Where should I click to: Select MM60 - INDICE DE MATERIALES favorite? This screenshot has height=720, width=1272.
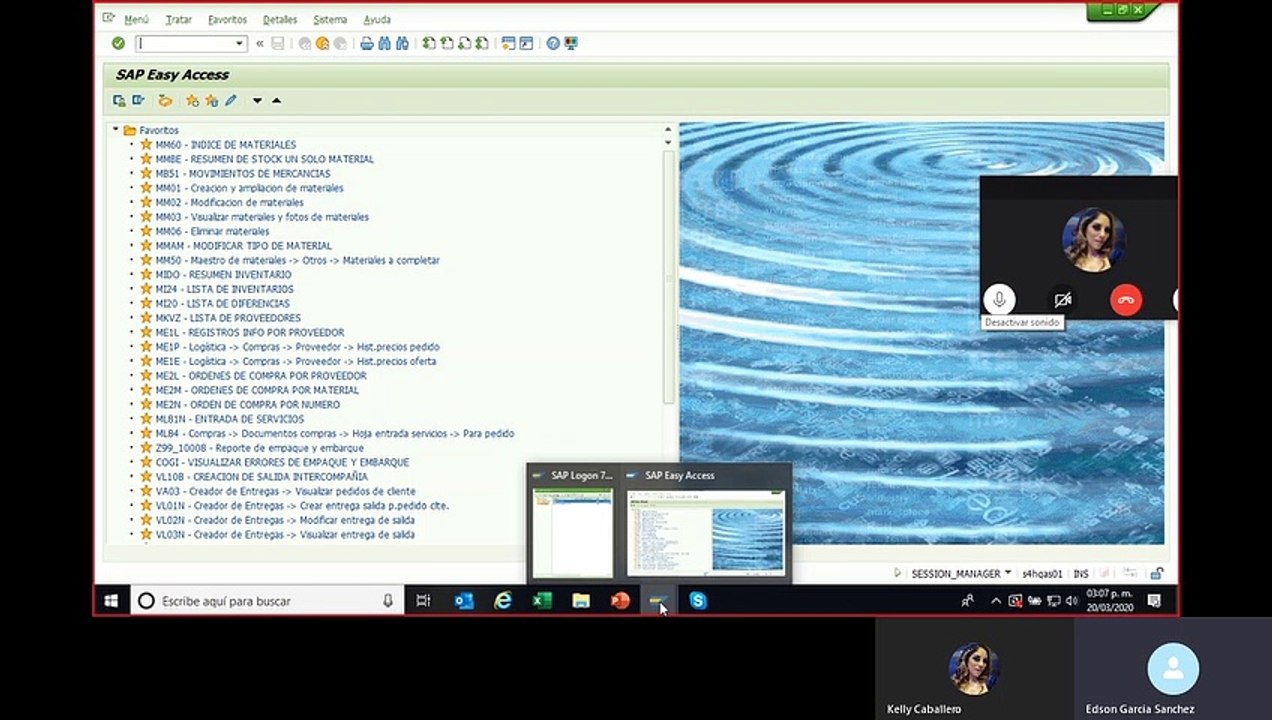(225, 144)
